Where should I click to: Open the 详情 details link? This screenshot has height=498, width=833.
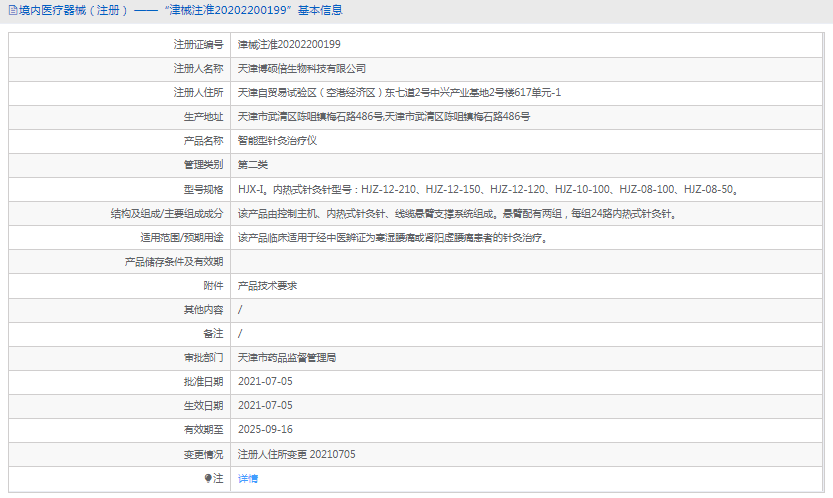coord(248,478)
